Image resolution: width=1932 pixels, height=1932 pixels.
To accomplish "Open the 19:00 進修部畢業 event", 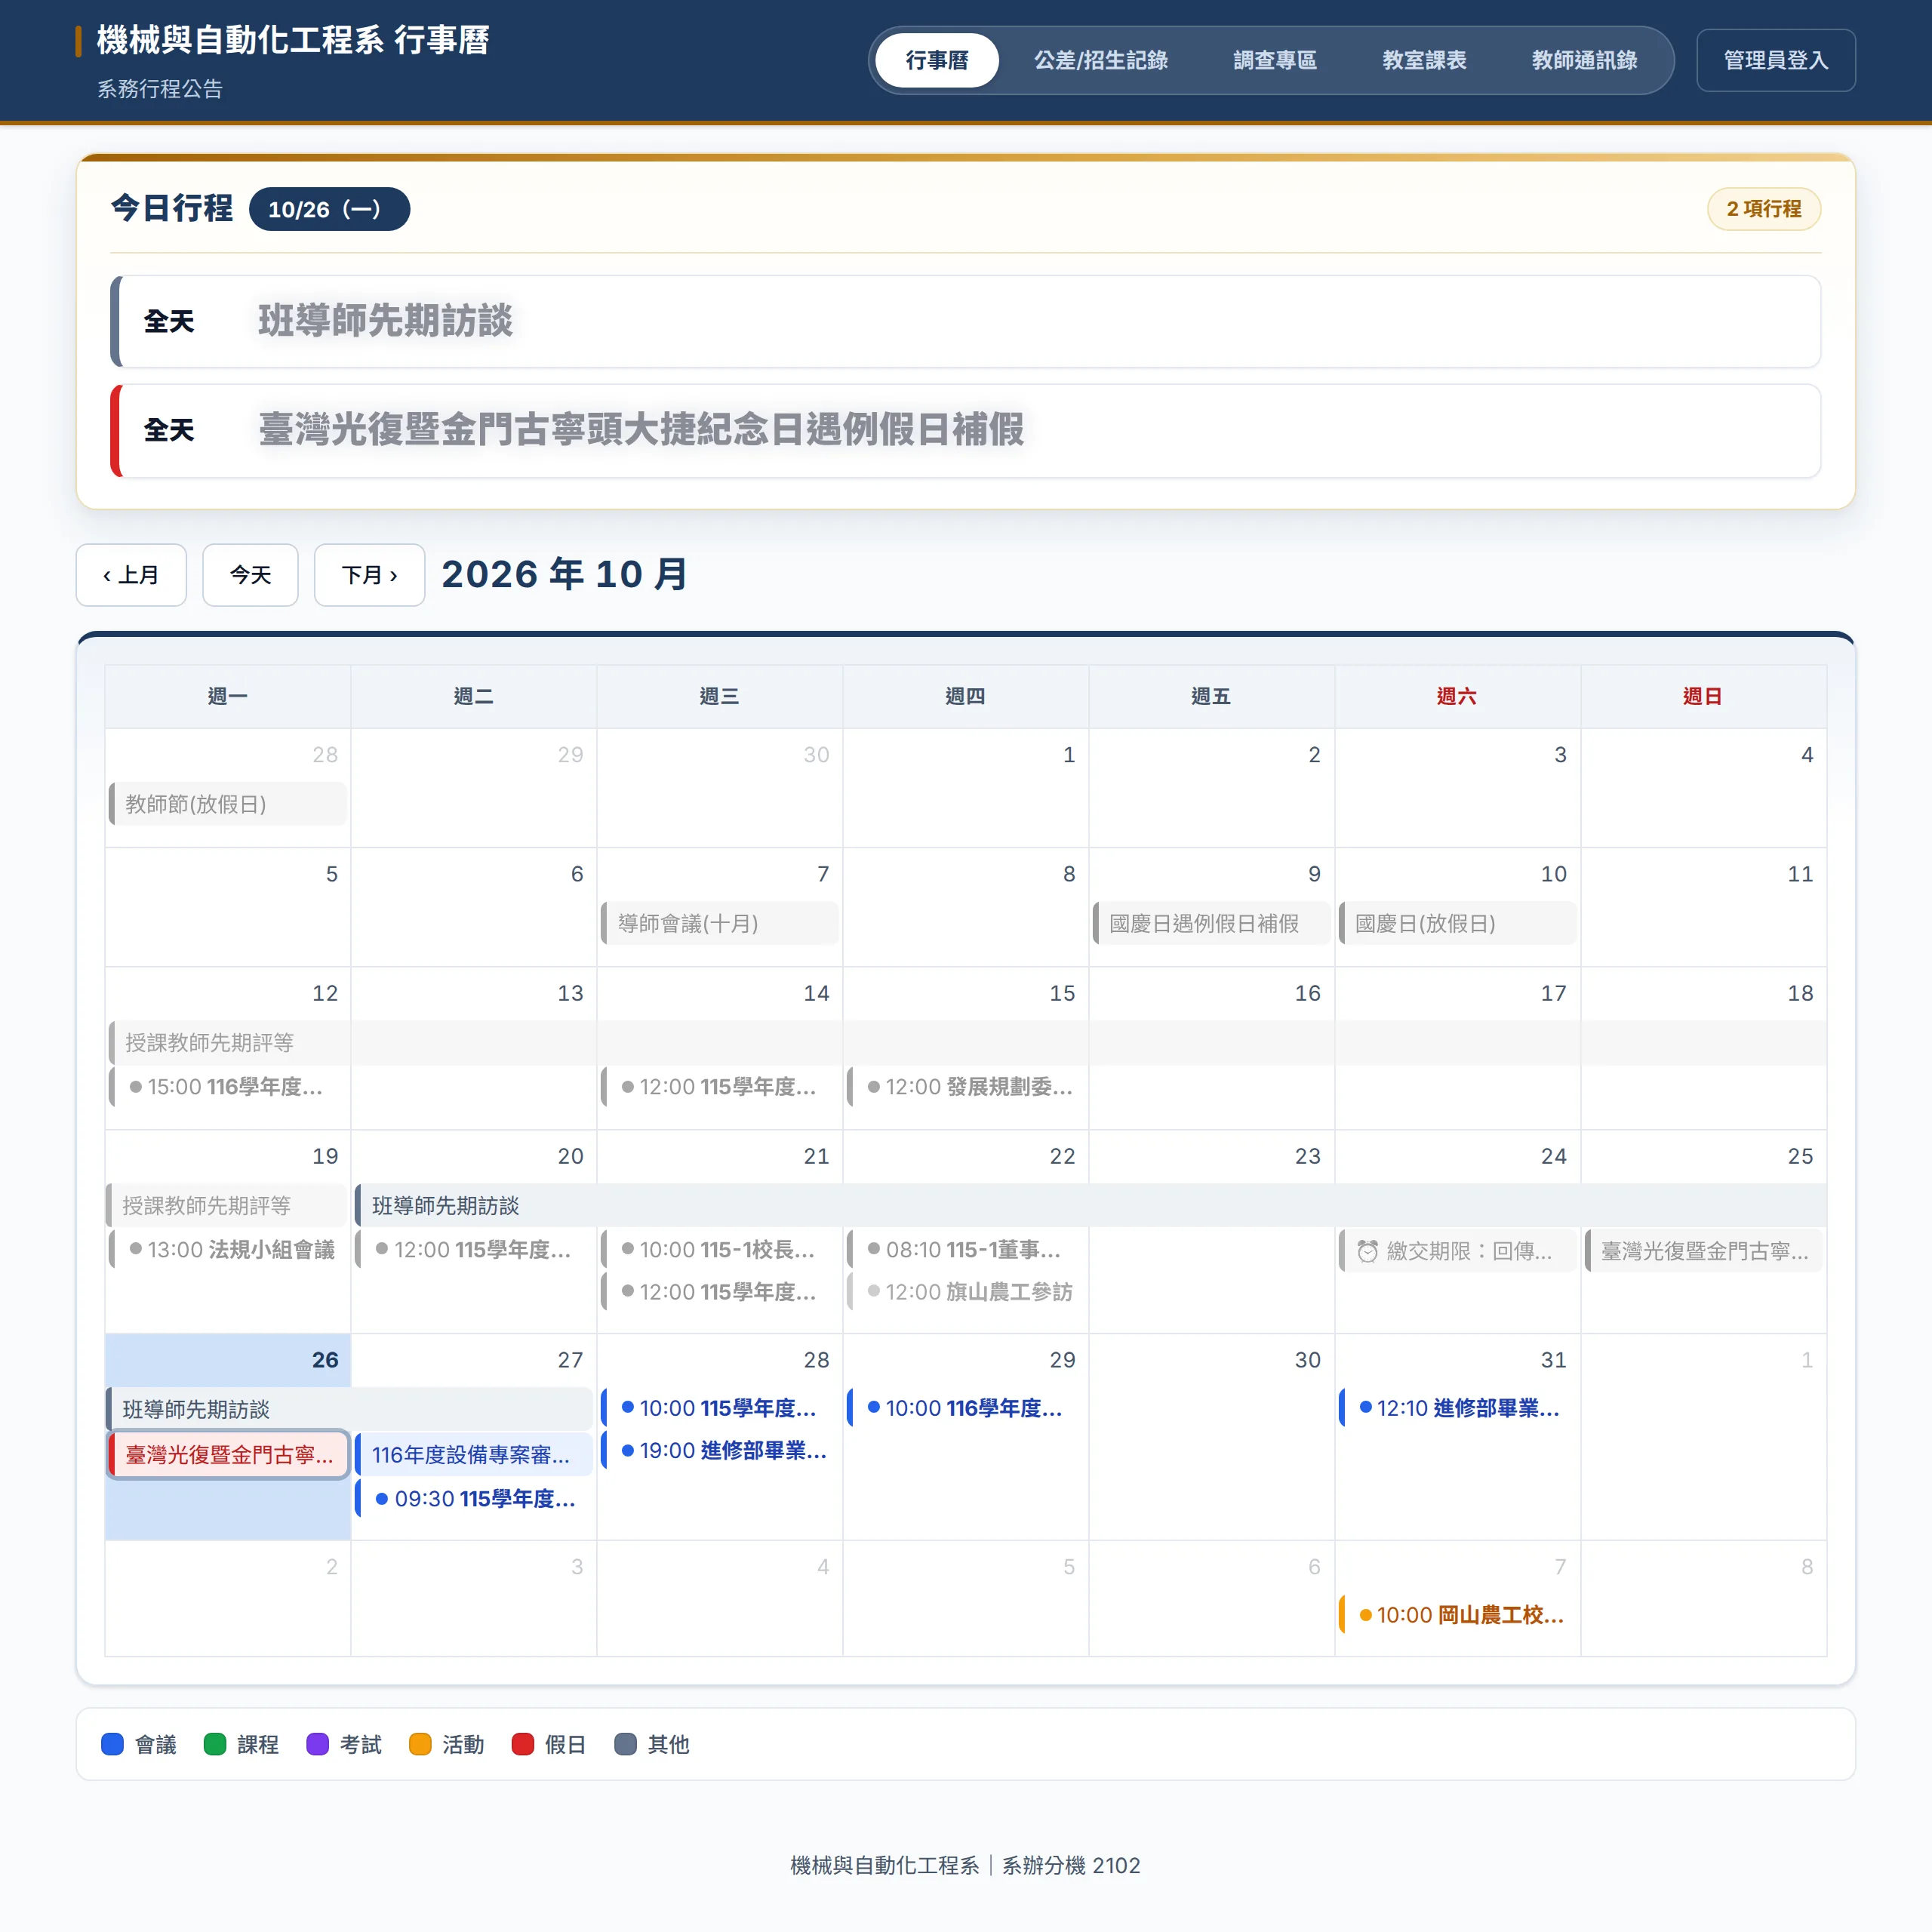I will point(720,1450).
